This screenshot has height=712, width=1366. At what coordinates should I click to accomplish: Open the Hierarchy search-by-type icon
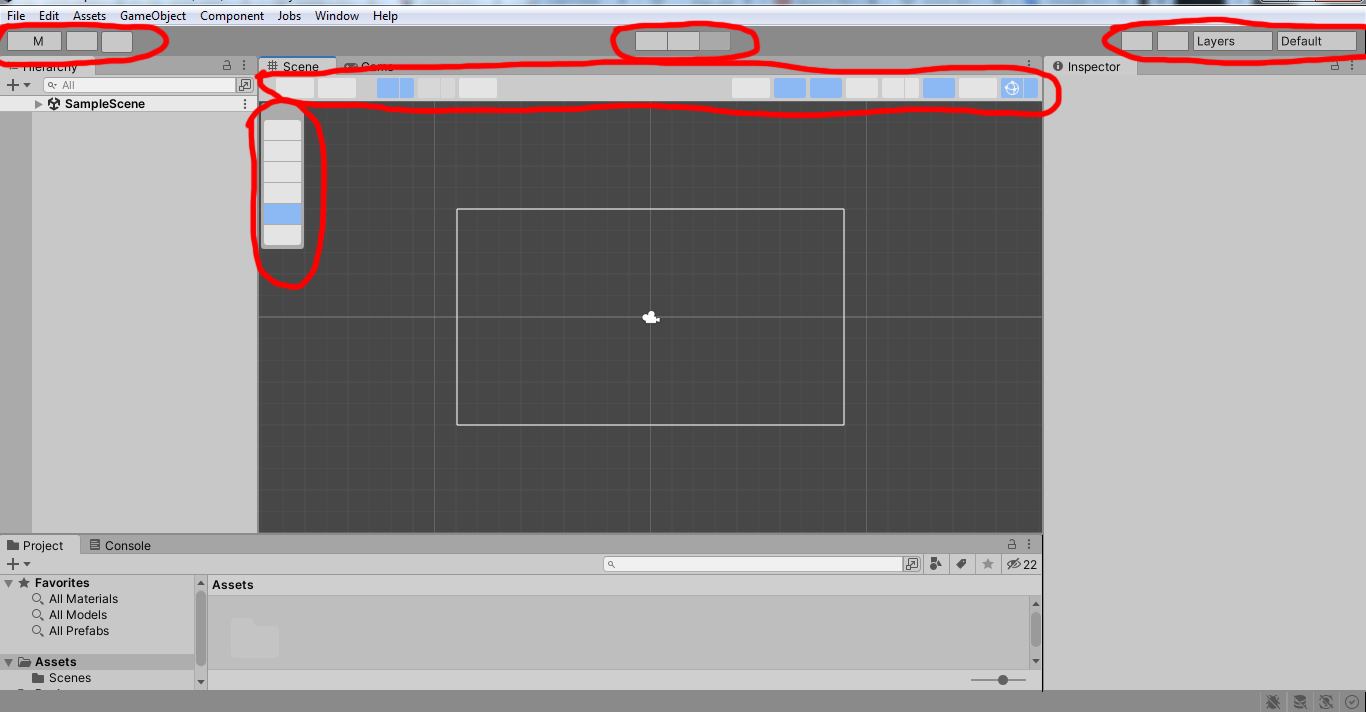coord(245,85)
